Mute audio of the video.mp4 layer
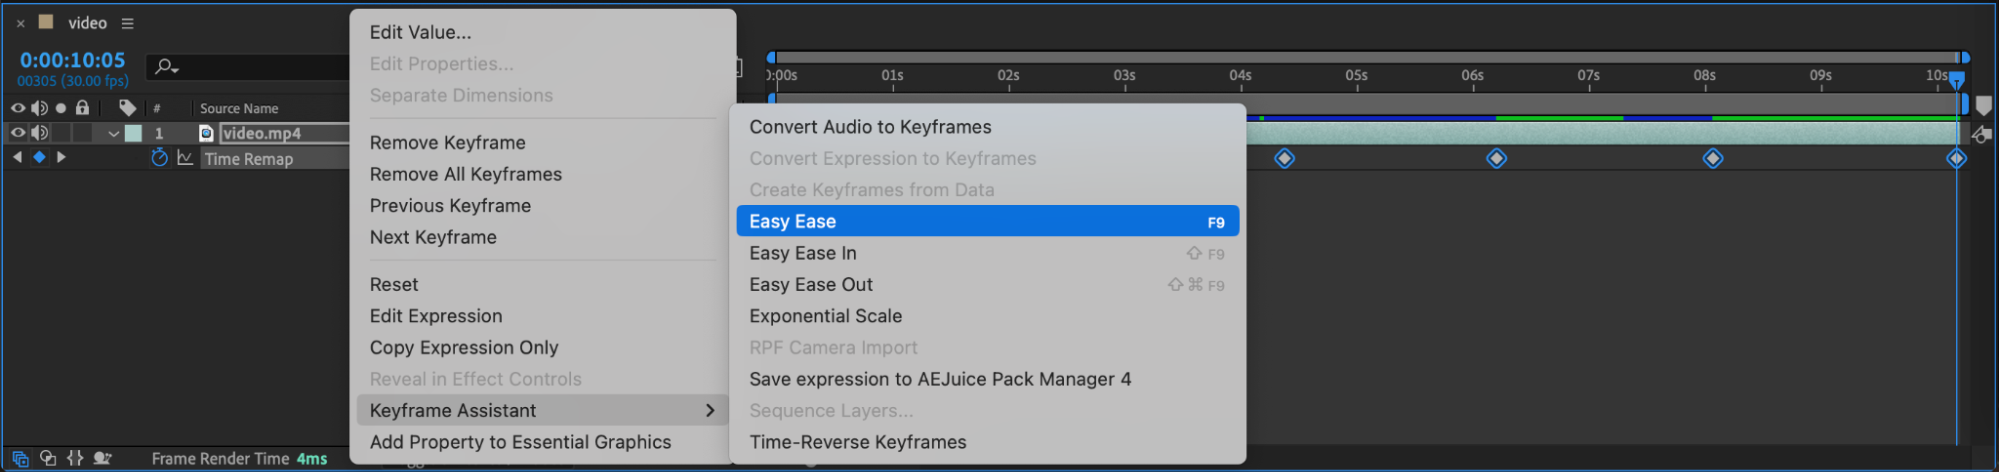The width and height of the screenshot is (1999, 473). 39,132
